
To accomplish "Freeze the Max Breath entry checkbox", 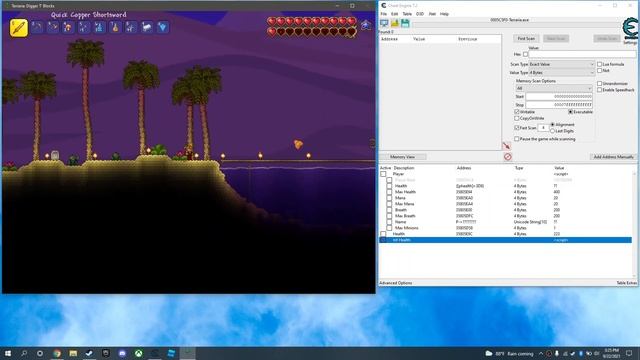I will tap(389, 216).
